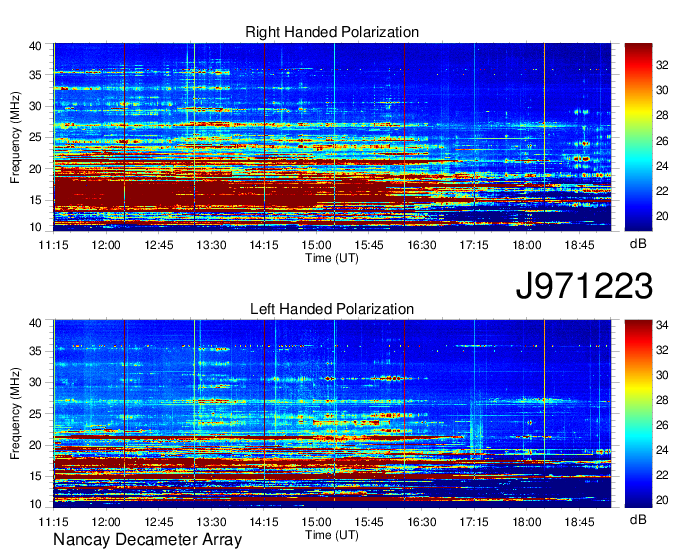Click the 35 MHz tick on Right Handed plot
This screenshot has width=680, height=552.
35,75
